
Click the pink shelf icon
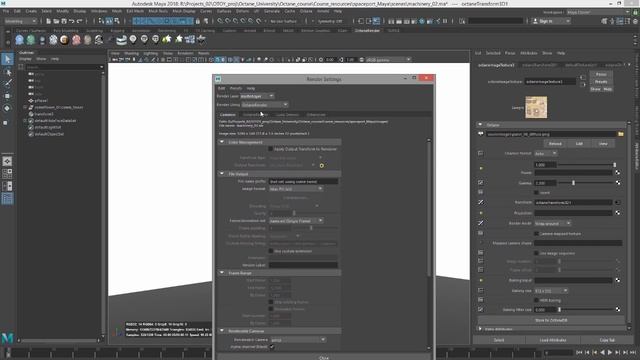tap(76, 40)
